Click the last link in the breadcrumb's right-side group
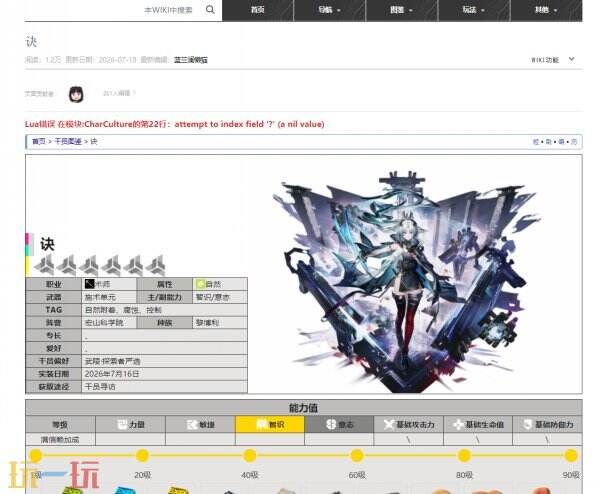The width and height of the screenshot is (600, 494). [x=574, y=142]
